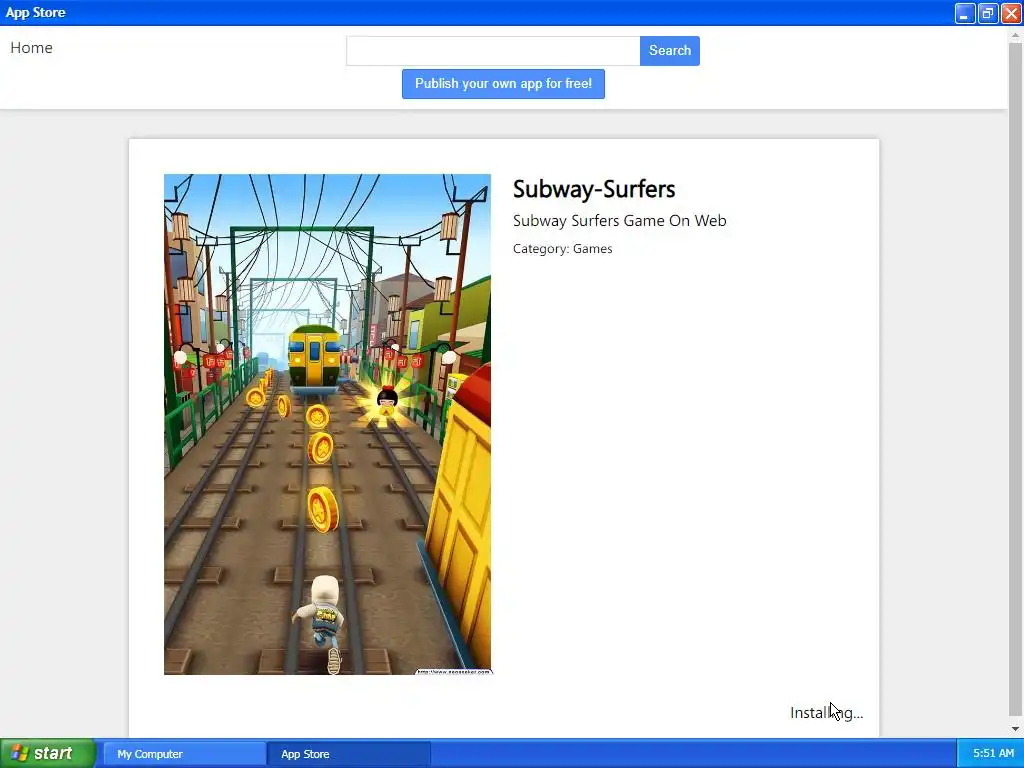Click the Category: Games label
The height and width of the screenshot is (768, 1024).
[562, 249]
